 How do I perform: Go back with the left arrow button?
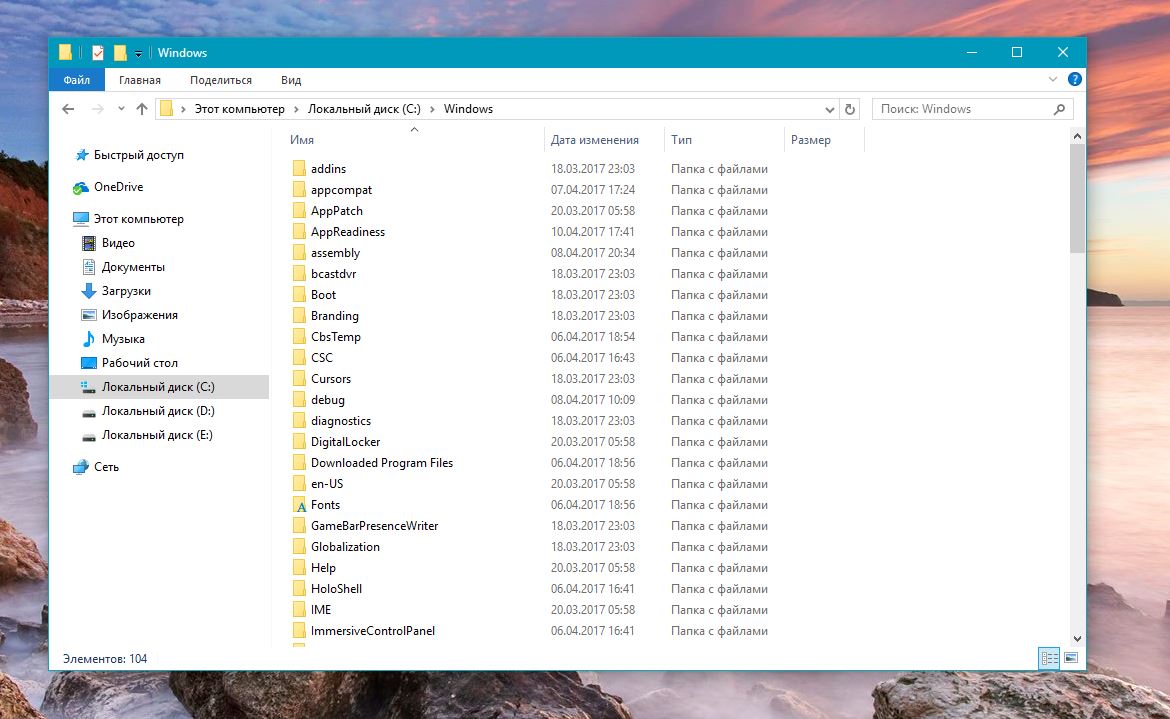[68, 109]
